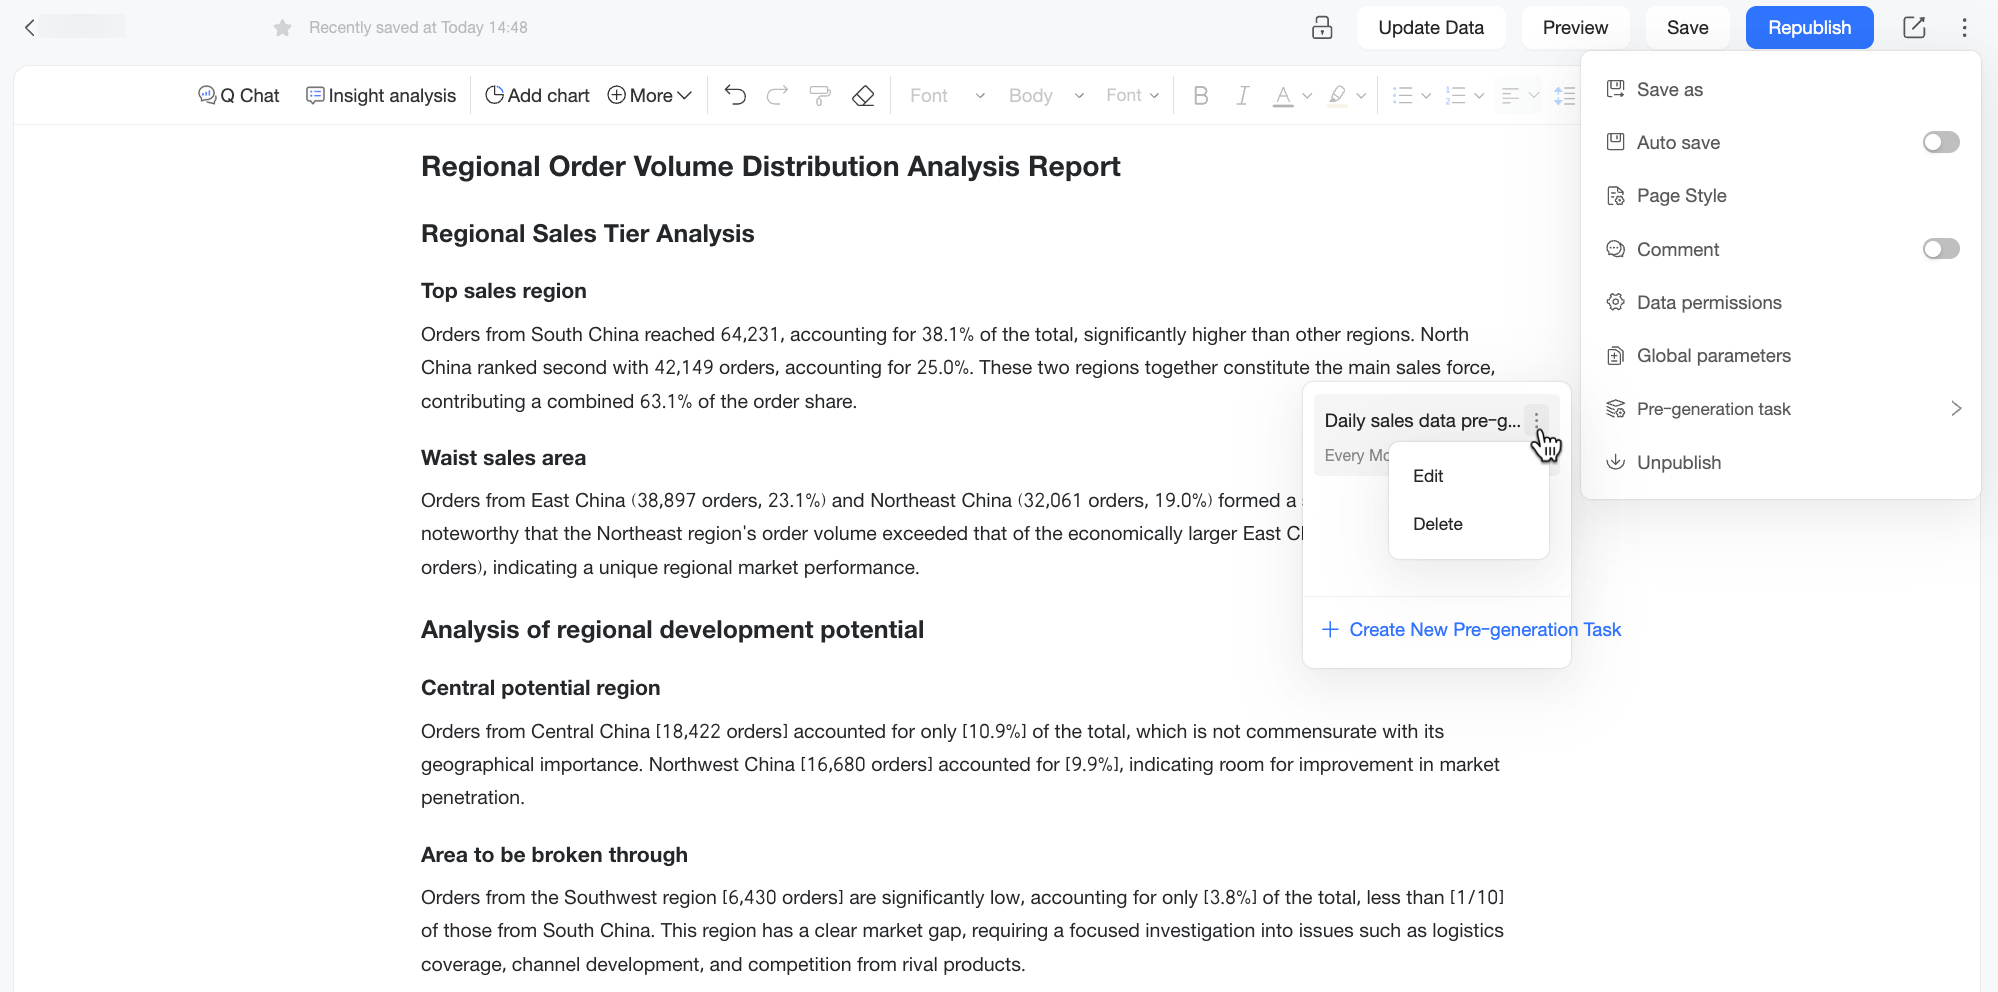
Task: Expand the Pre-generation task submenu chevron
Action: click(1956, 408)
